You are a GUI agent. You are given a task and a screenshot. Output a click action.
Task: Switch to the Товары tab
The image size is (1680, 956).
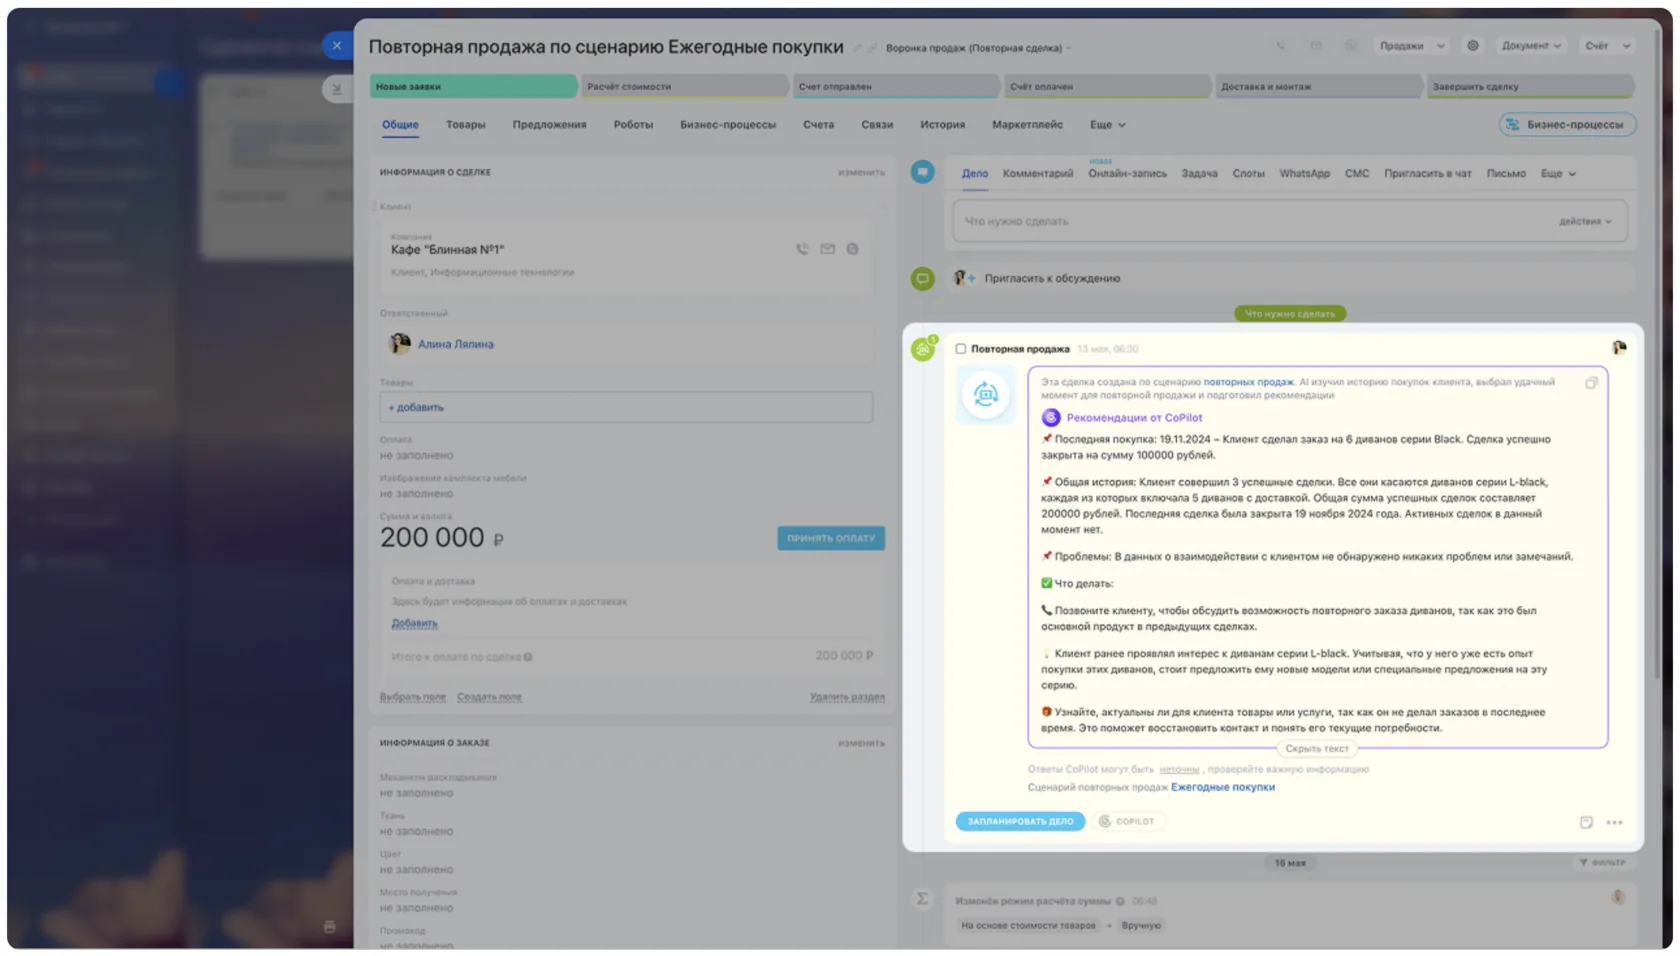click(465, 125)
